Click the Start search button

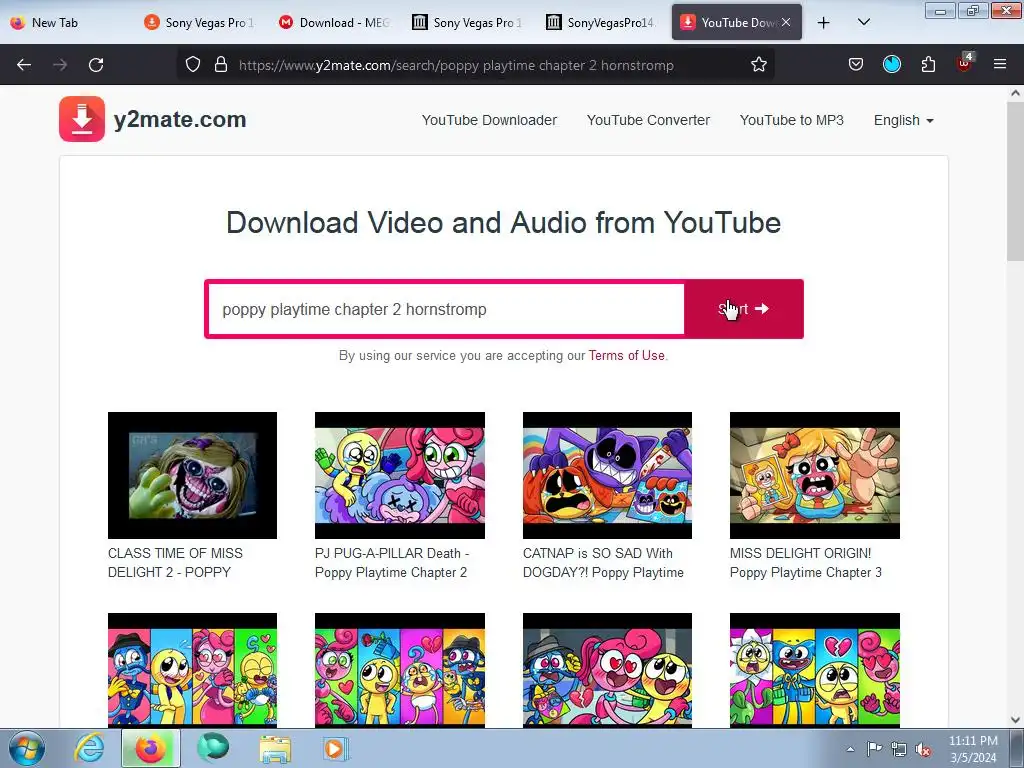(744, 309)
